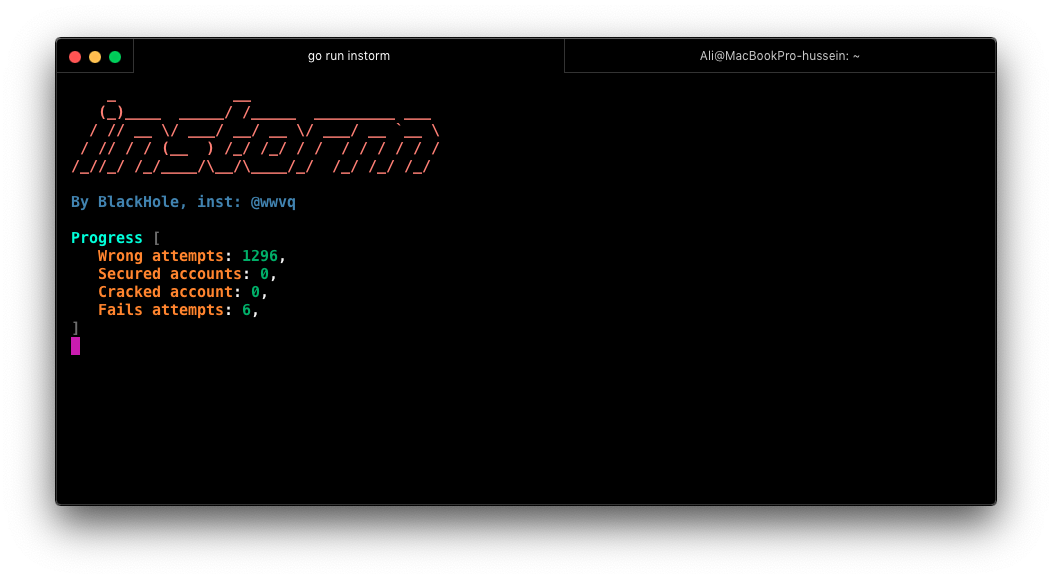The width and height of the screenshot is (1052, 579).
Task: Switch to the 'go run instorm' tab
Action: tap(349, 56)
